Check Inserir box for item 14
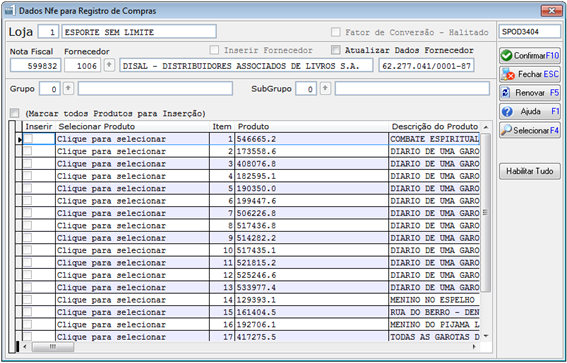The image size is (567, 363). 28,300
